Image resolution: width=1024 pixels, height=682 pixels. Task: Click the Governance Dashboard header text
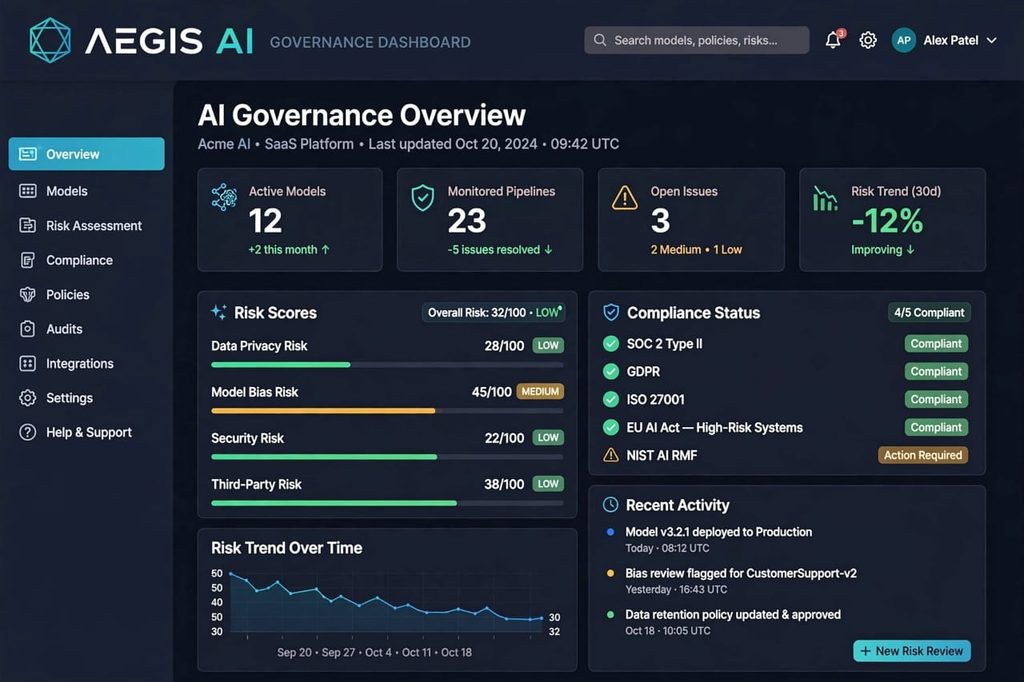tap(370, 42)
